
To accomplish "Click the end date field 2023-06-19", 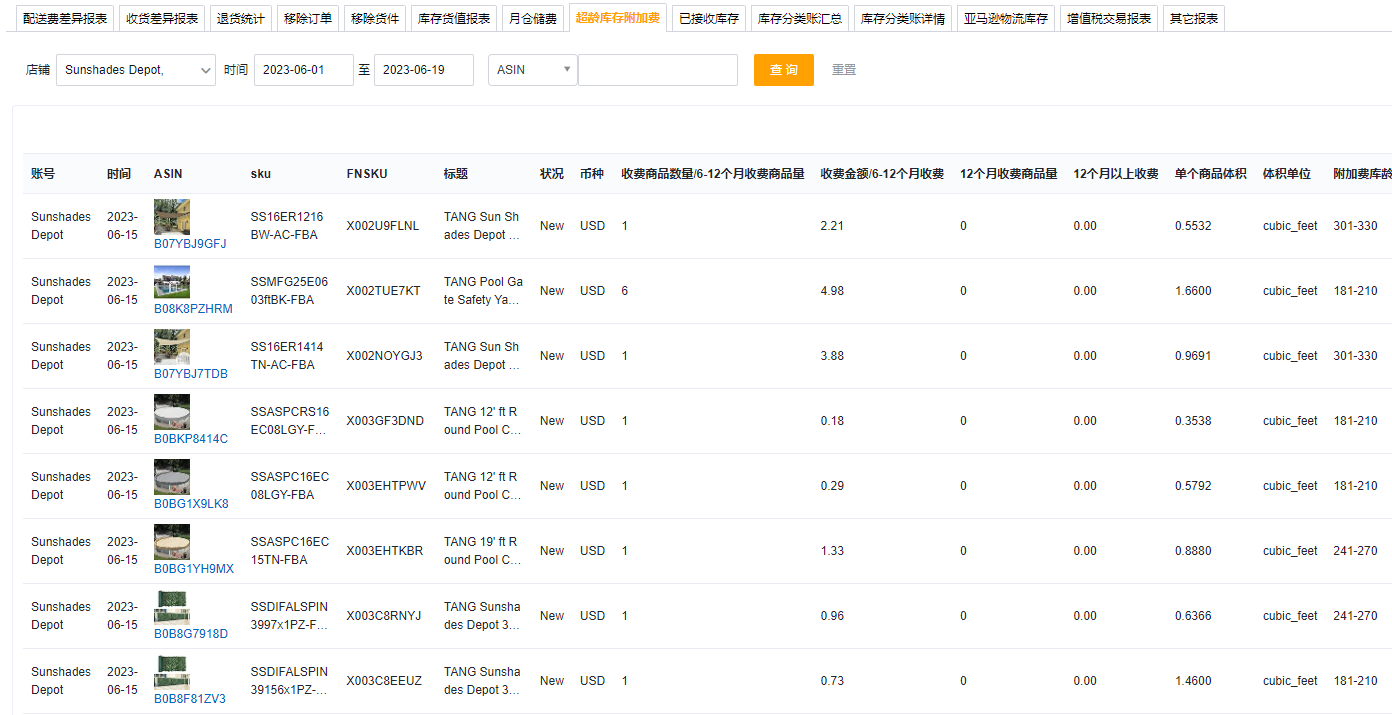I will 424,70.
